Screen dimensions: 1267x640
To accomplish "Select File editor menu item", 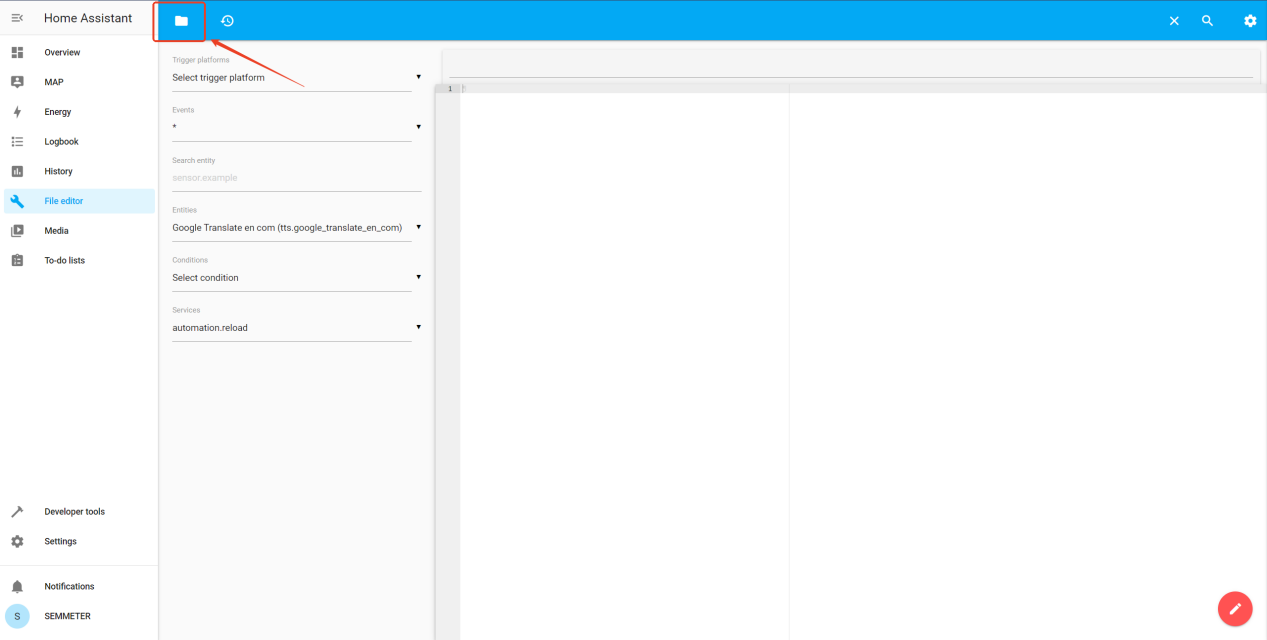I will (79, 201).
